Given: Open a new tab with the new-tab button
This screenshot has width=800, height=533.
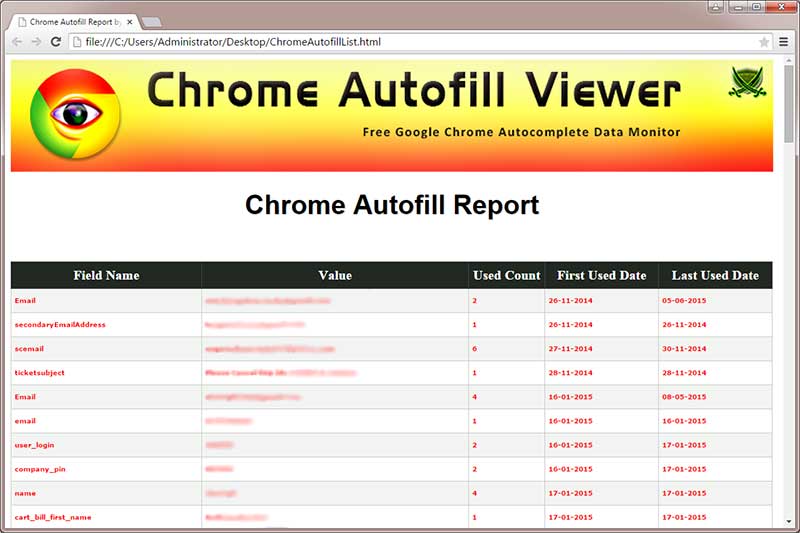Looking at the screenshot, I should click(x=151, y=21).
